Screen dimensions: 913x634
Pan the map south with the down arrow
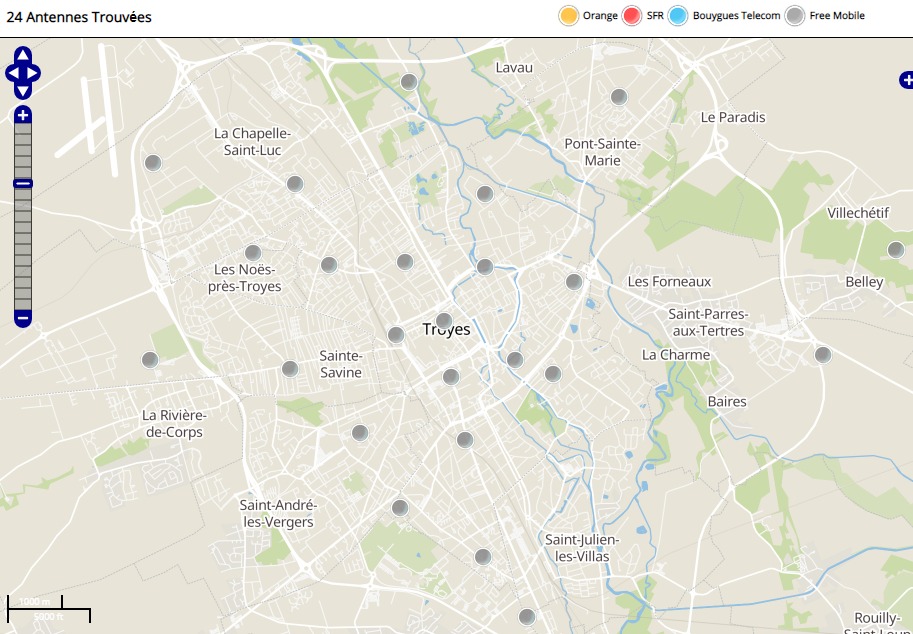[23, 91]
